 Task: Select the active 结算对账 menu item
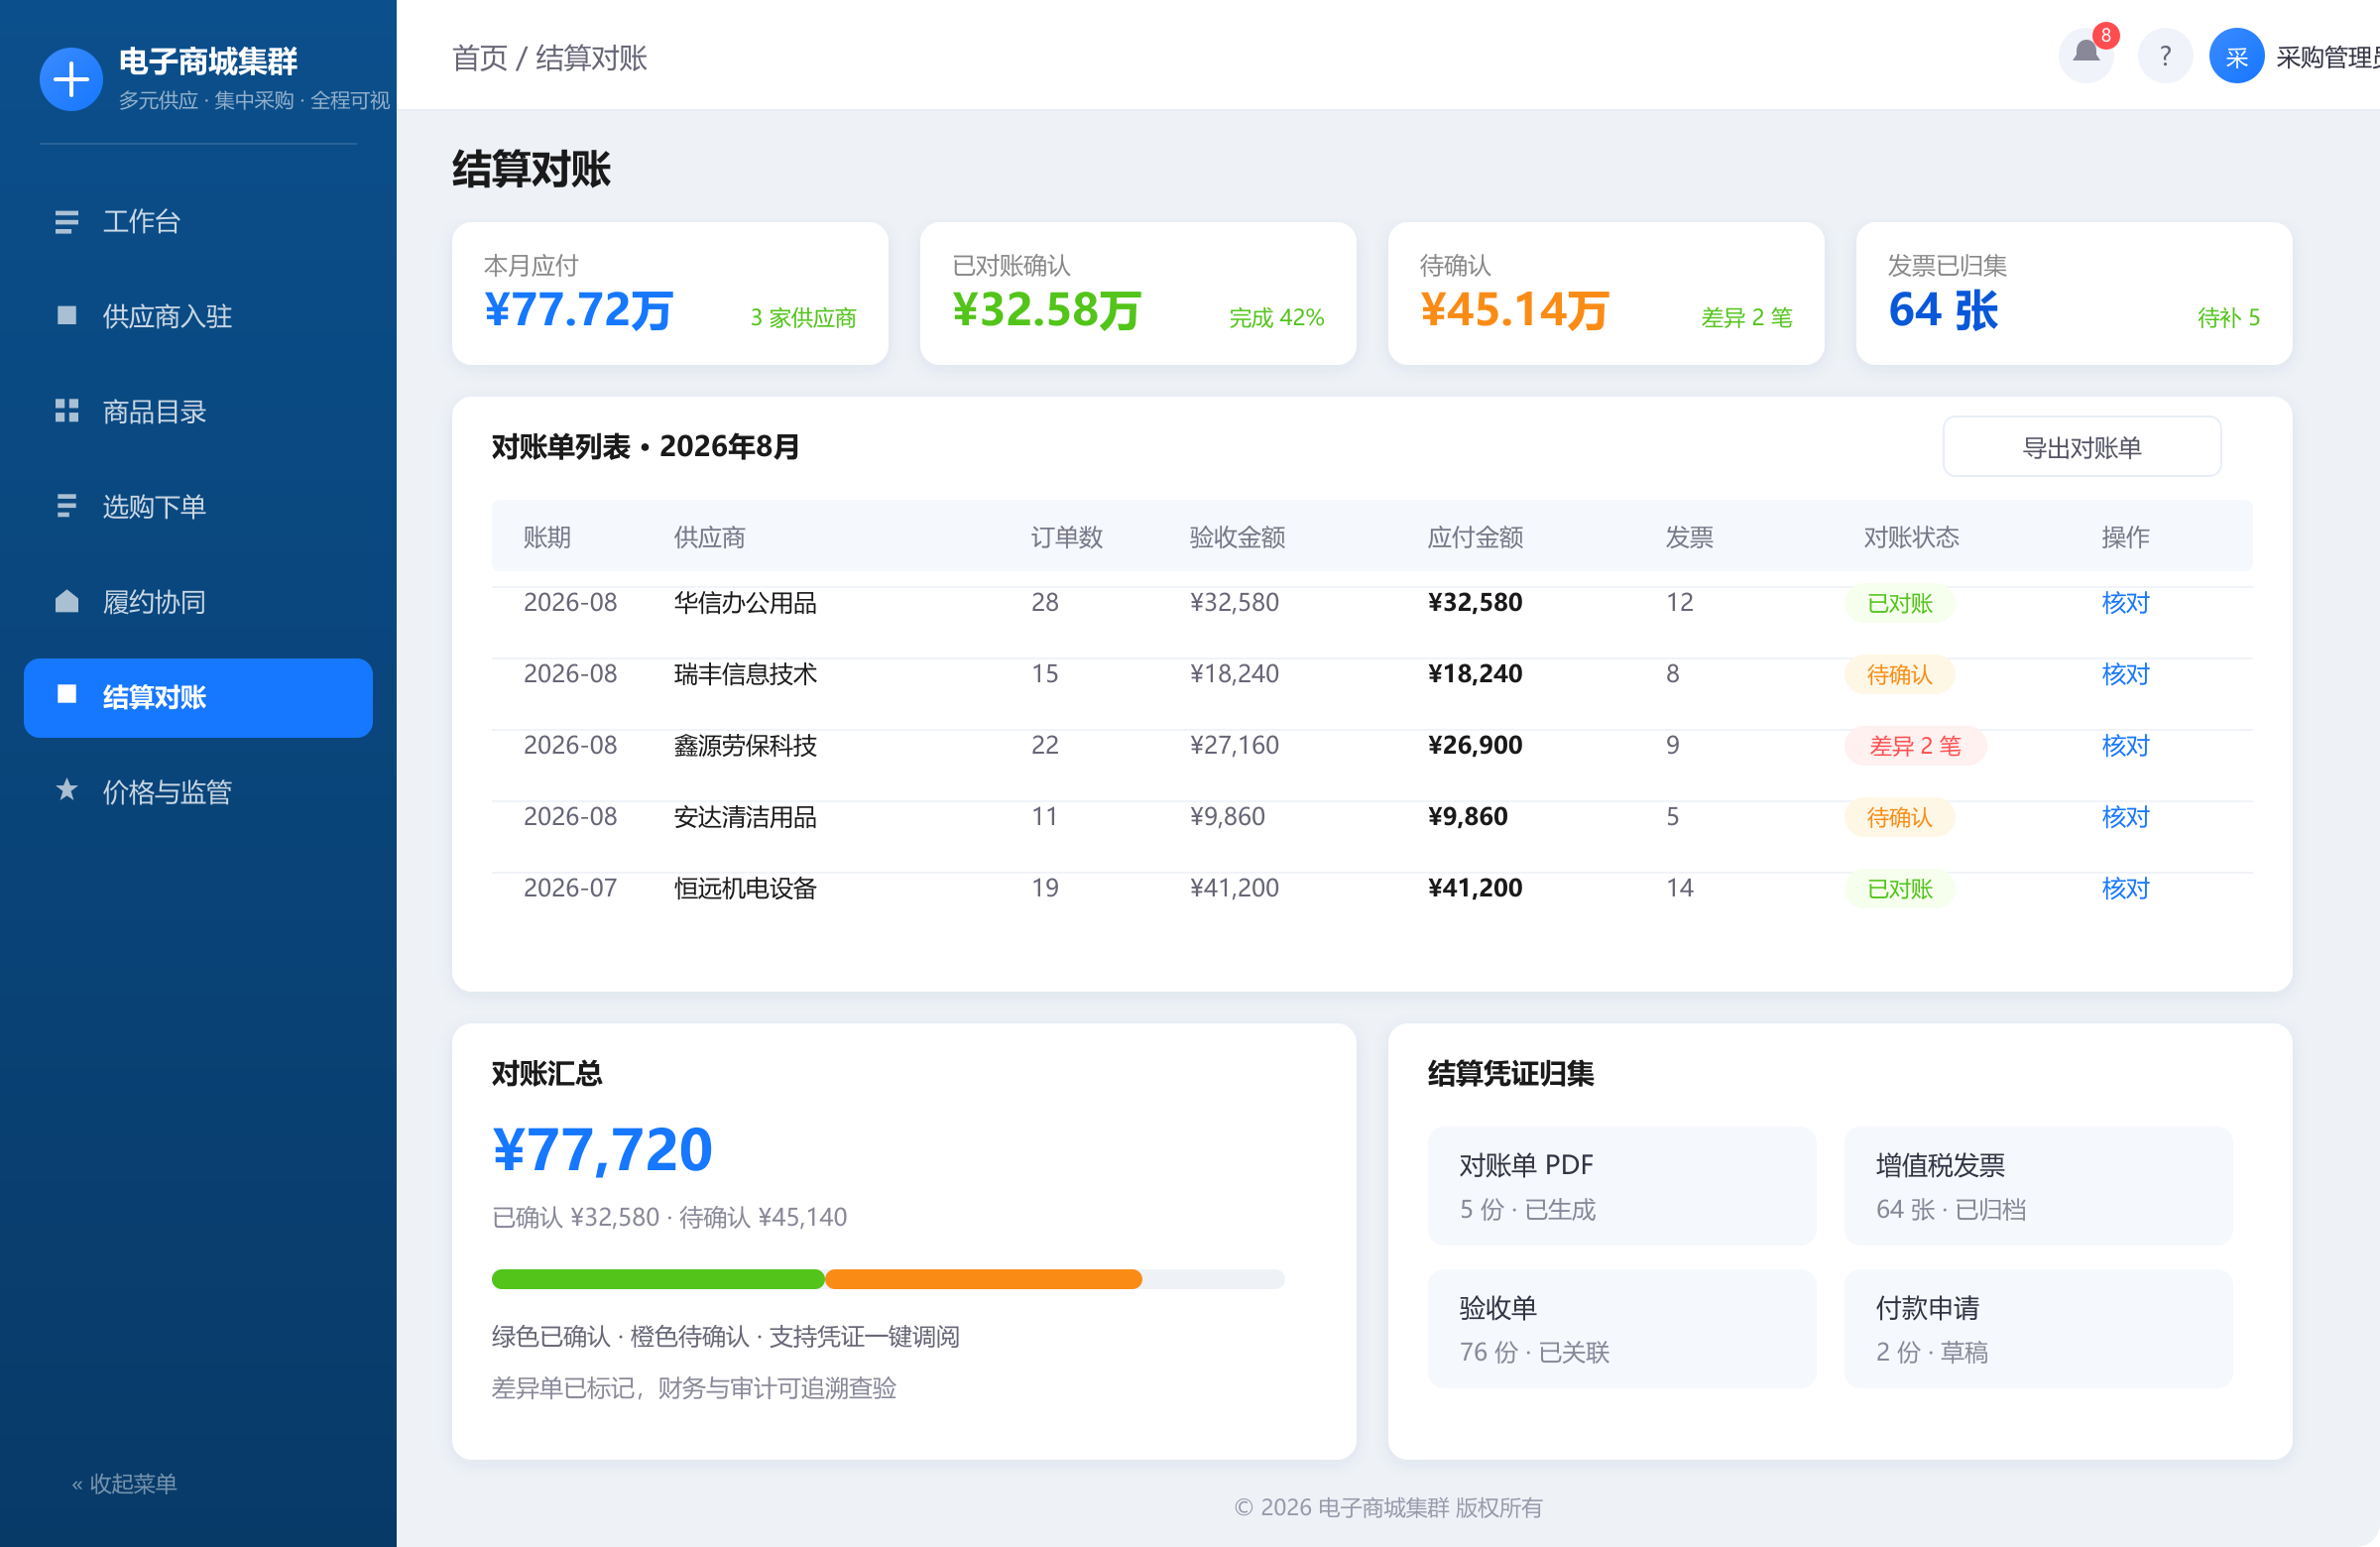point(198,697)
